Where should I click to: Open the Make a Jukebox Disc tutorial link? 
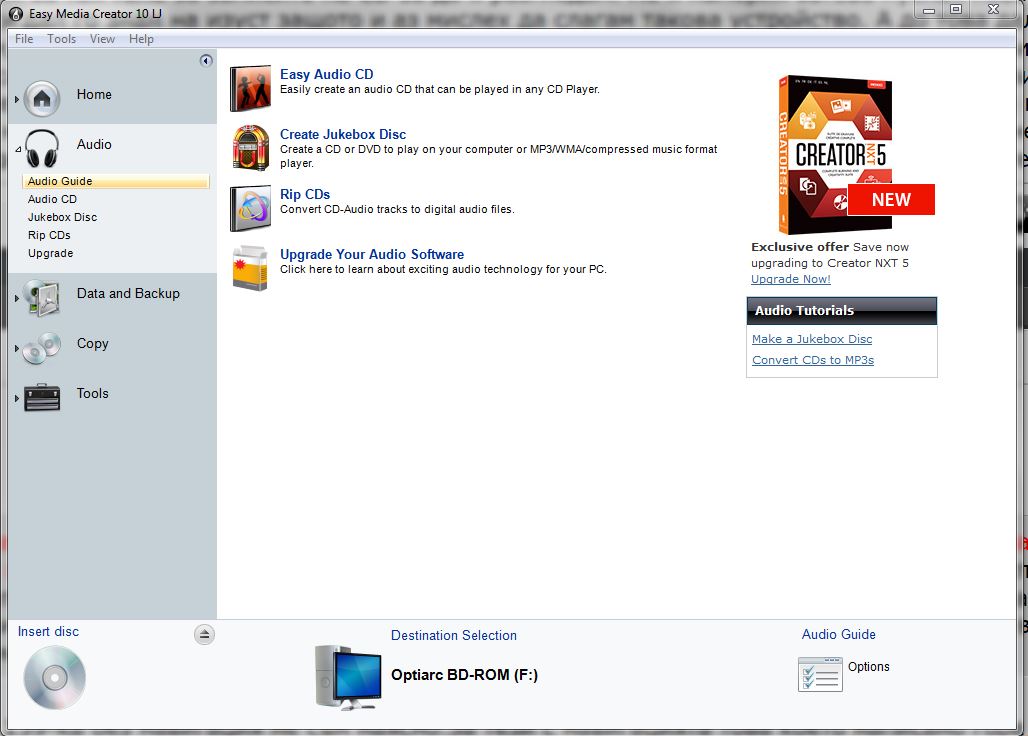812,339
